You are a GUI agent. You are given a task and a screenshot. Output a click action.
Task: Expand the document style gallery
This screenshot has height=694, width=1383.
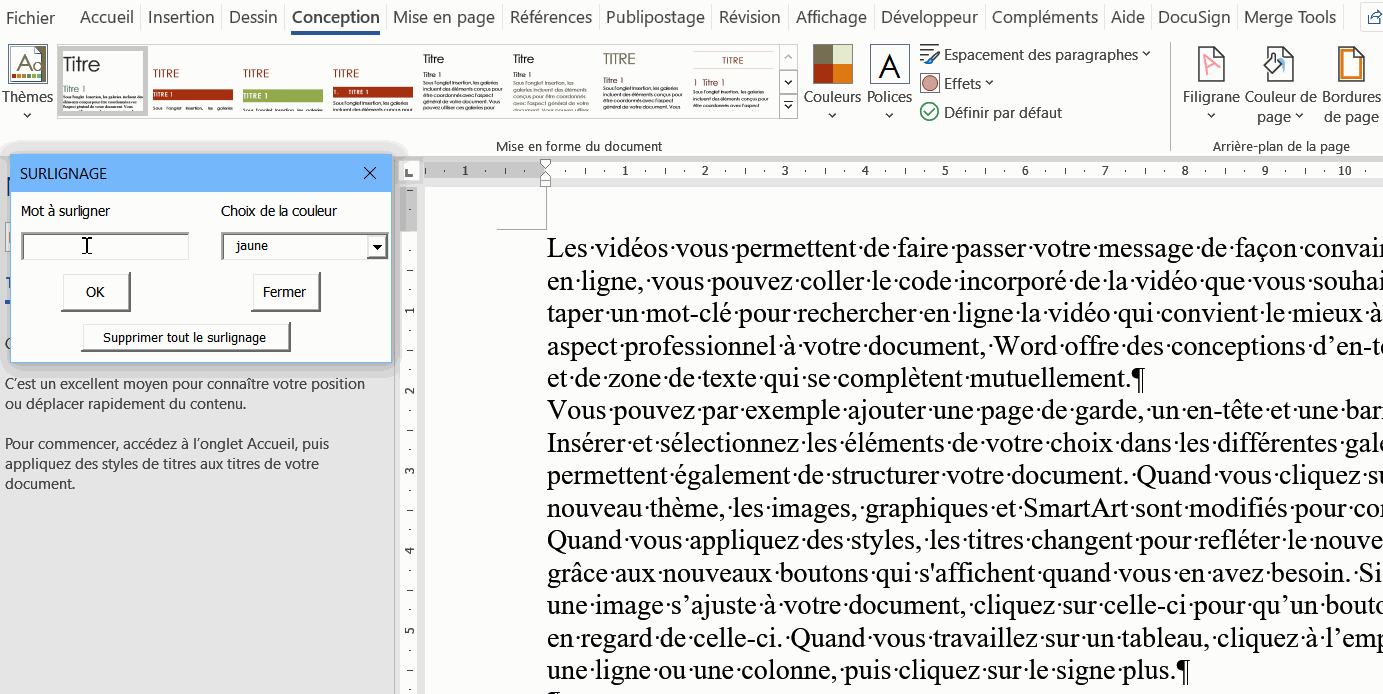[x=788, y=106]
